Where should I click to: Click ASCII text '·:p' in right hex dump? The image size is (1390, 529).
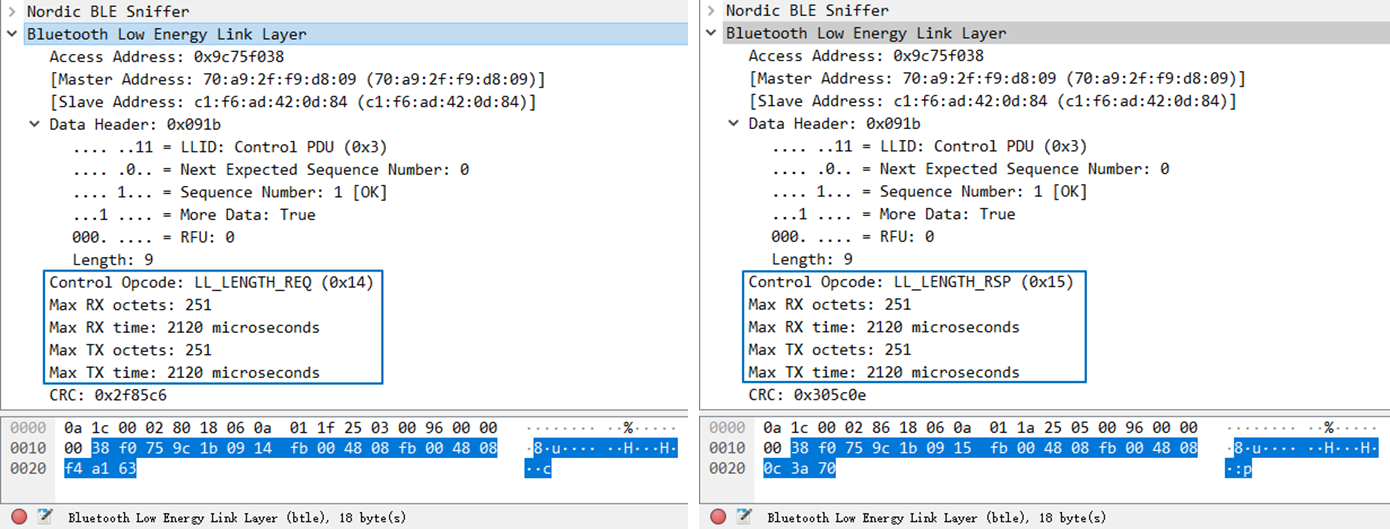point(1238,469)
